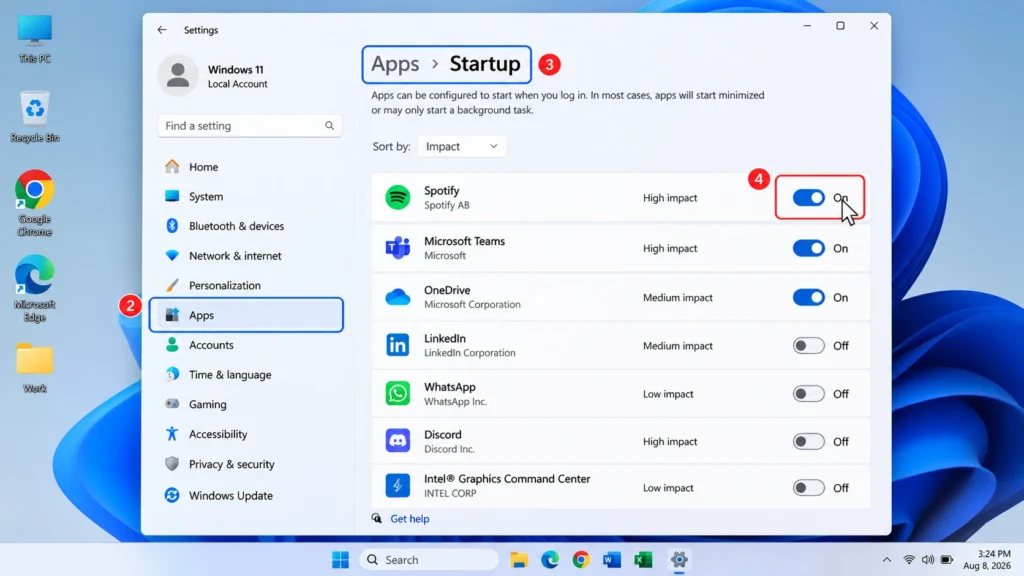The width and height of the screenshot is (1024, 576).
Task: Click the LinkedIn Medium impact label
Action: pos(677,345)
